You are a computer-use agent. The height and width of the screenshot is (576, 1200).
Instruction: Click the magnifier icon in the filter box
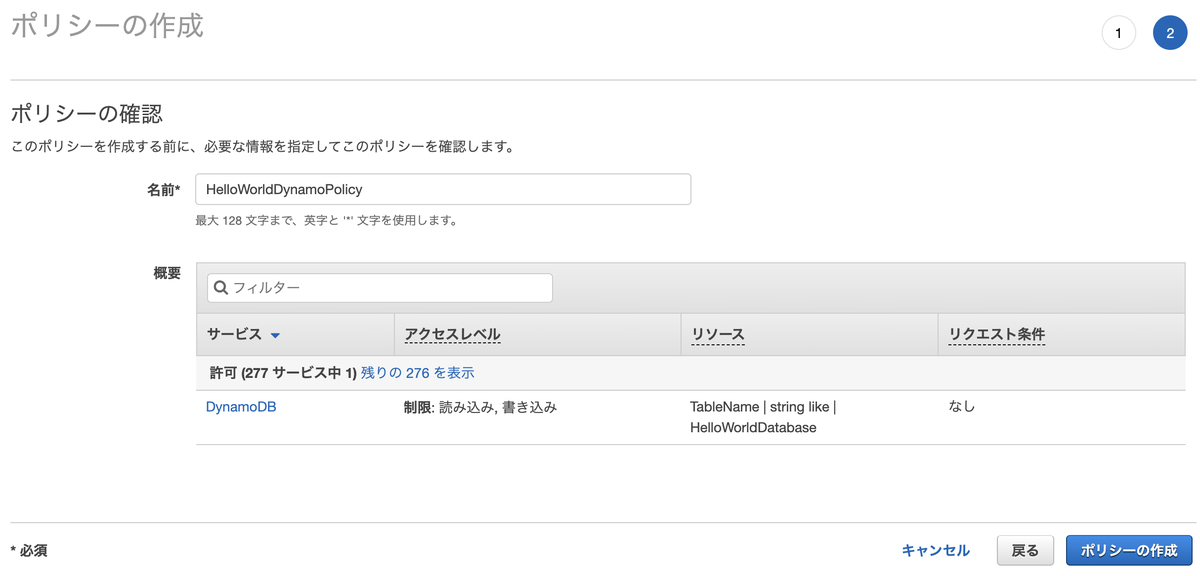[x=221, y=287]
